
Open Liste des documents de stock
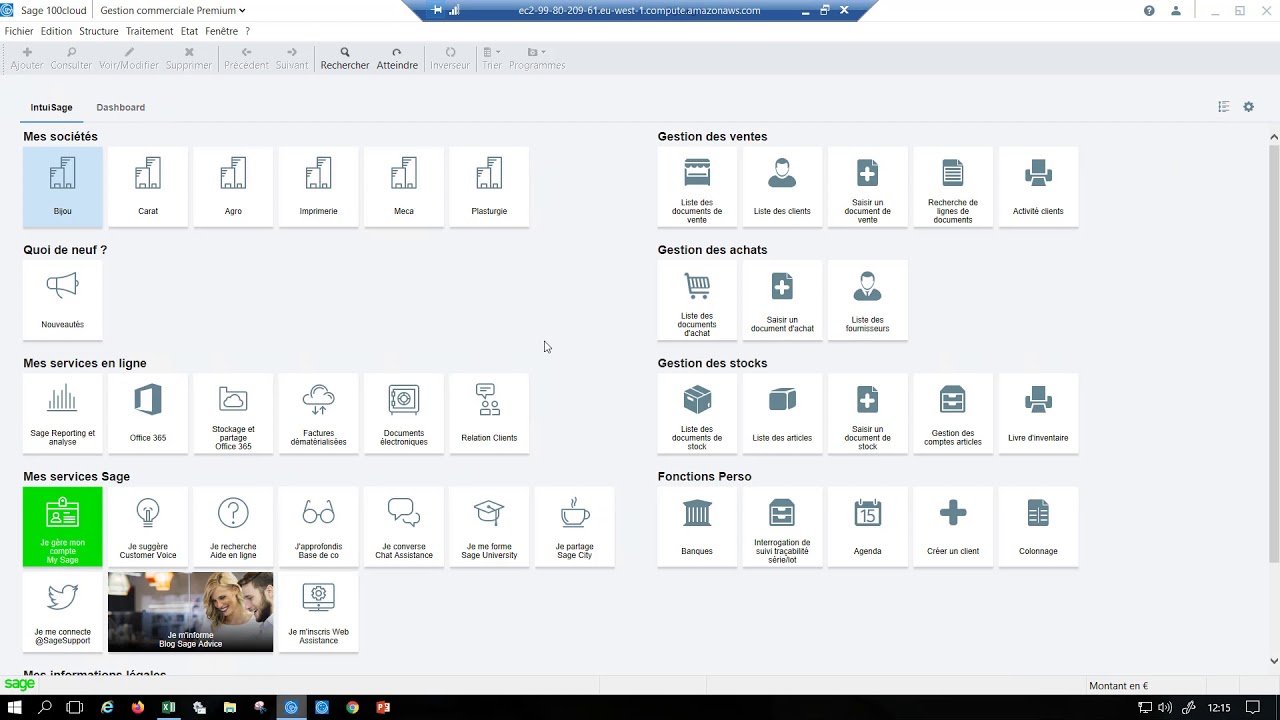pos(697,414)
